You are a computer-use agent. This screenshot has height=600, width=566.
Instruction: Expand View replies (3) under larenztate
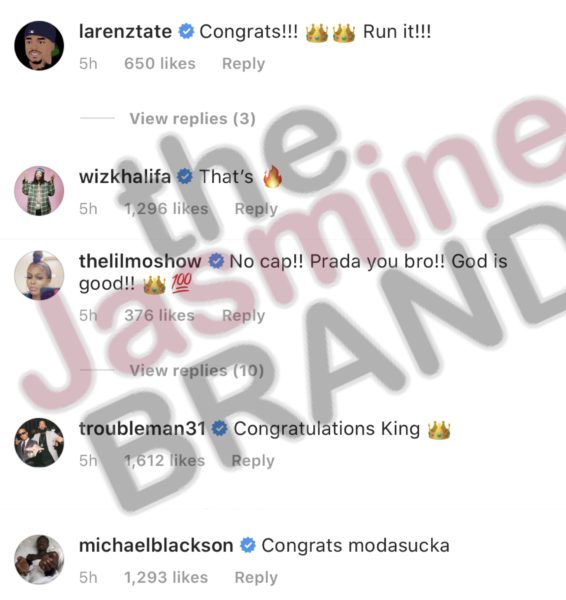(x=192, y=119)
